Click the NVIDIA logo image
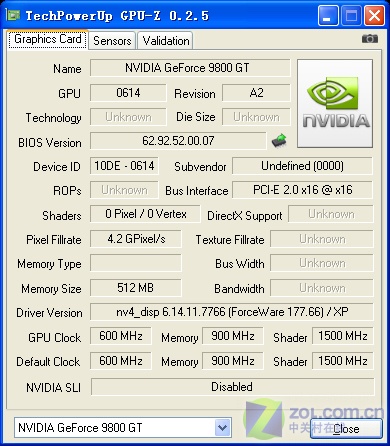The image size is (390, 446). (335, 103)
